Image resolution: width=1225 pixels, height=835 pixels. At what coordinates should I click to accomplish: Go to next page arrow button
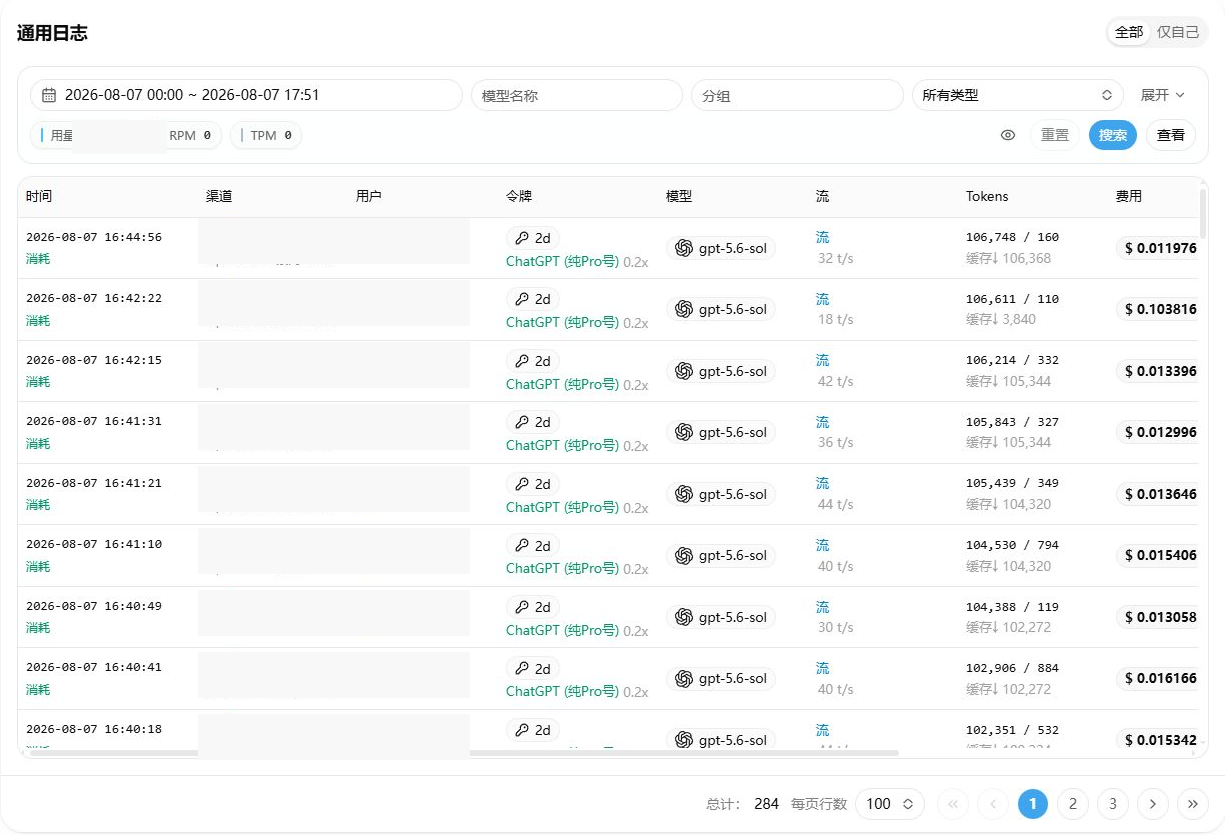[x=1152, y=804]
